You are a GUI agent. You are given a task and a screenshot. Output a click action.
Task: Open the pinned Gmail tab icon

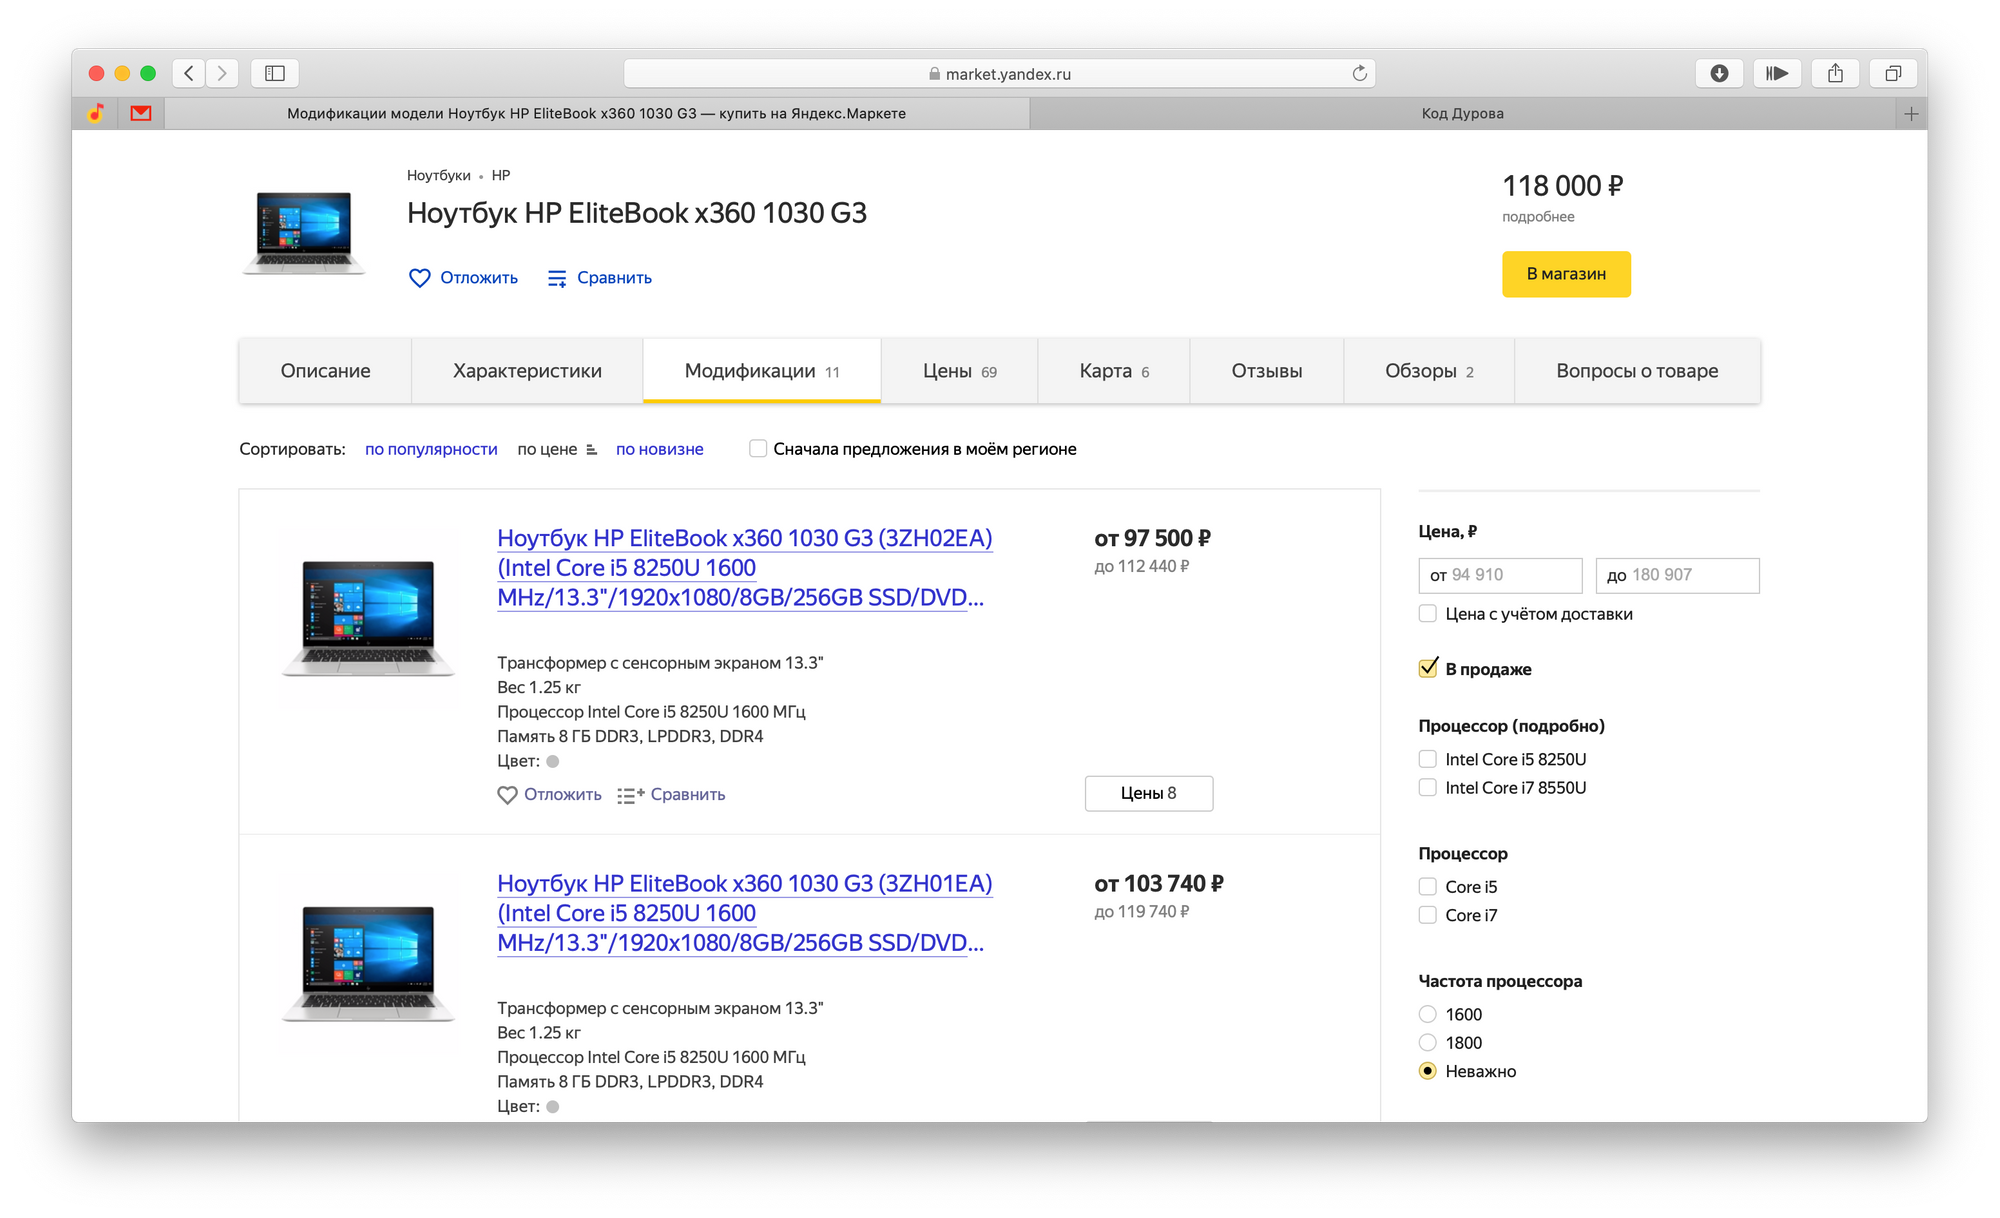[x=141, y=113]
